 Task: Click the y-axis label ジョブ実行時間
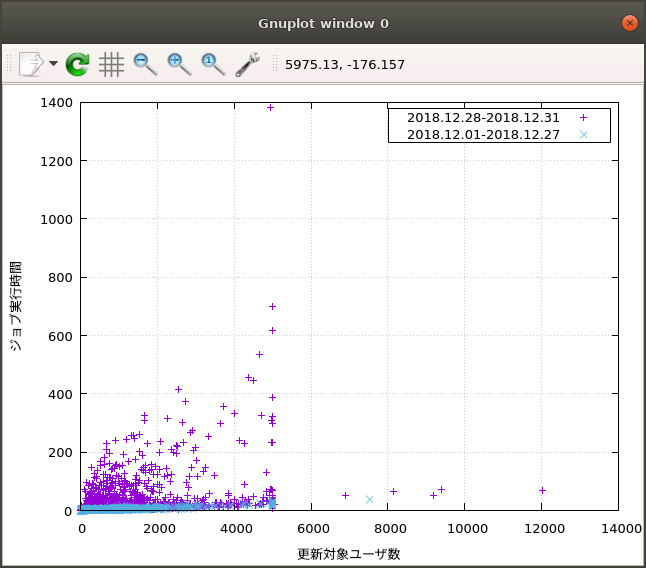click(x=17, y=306)
